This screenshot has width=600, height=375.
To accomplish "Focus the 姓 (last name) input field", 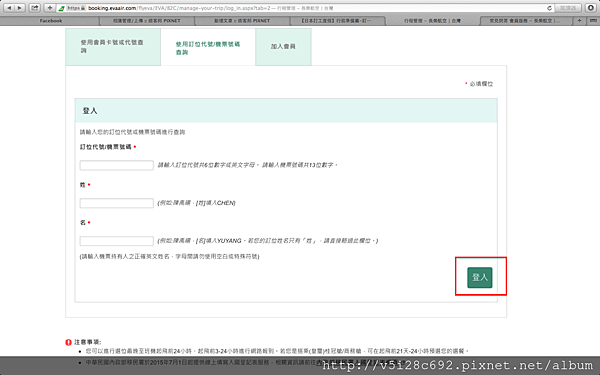I will coord(116,203).
